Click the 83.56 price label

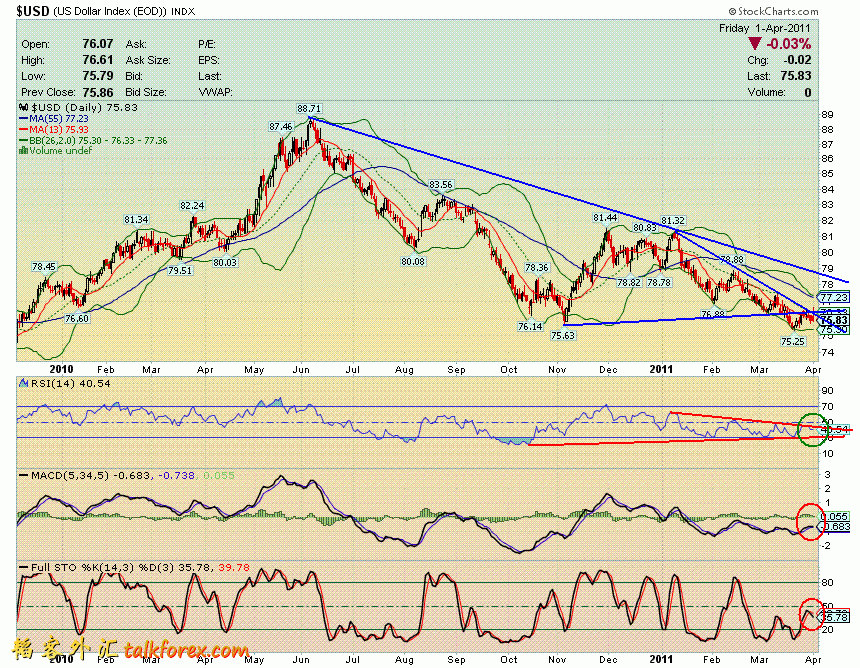(441, 185)
